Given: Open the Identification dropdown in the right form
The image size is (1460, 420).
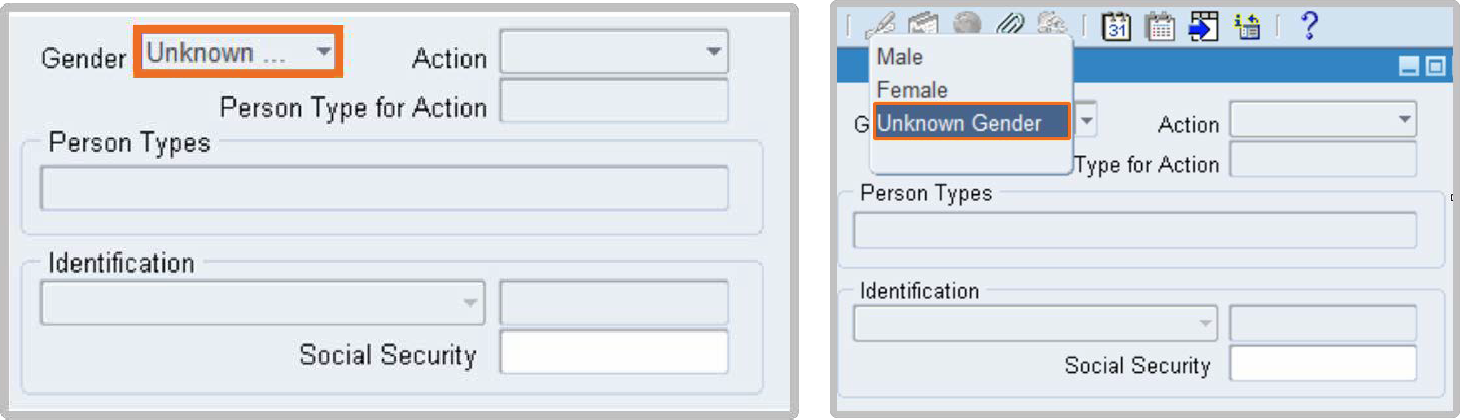Looking at the screenshot, I should tap(1035, 324).
